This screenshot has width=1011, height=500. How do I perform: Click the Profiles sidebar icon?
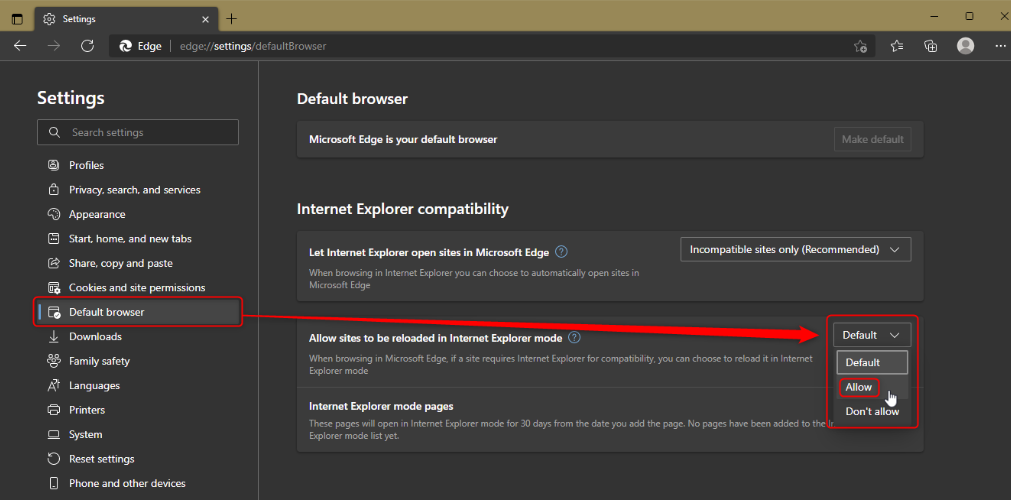pyautogui.click(x=54, y=165)
